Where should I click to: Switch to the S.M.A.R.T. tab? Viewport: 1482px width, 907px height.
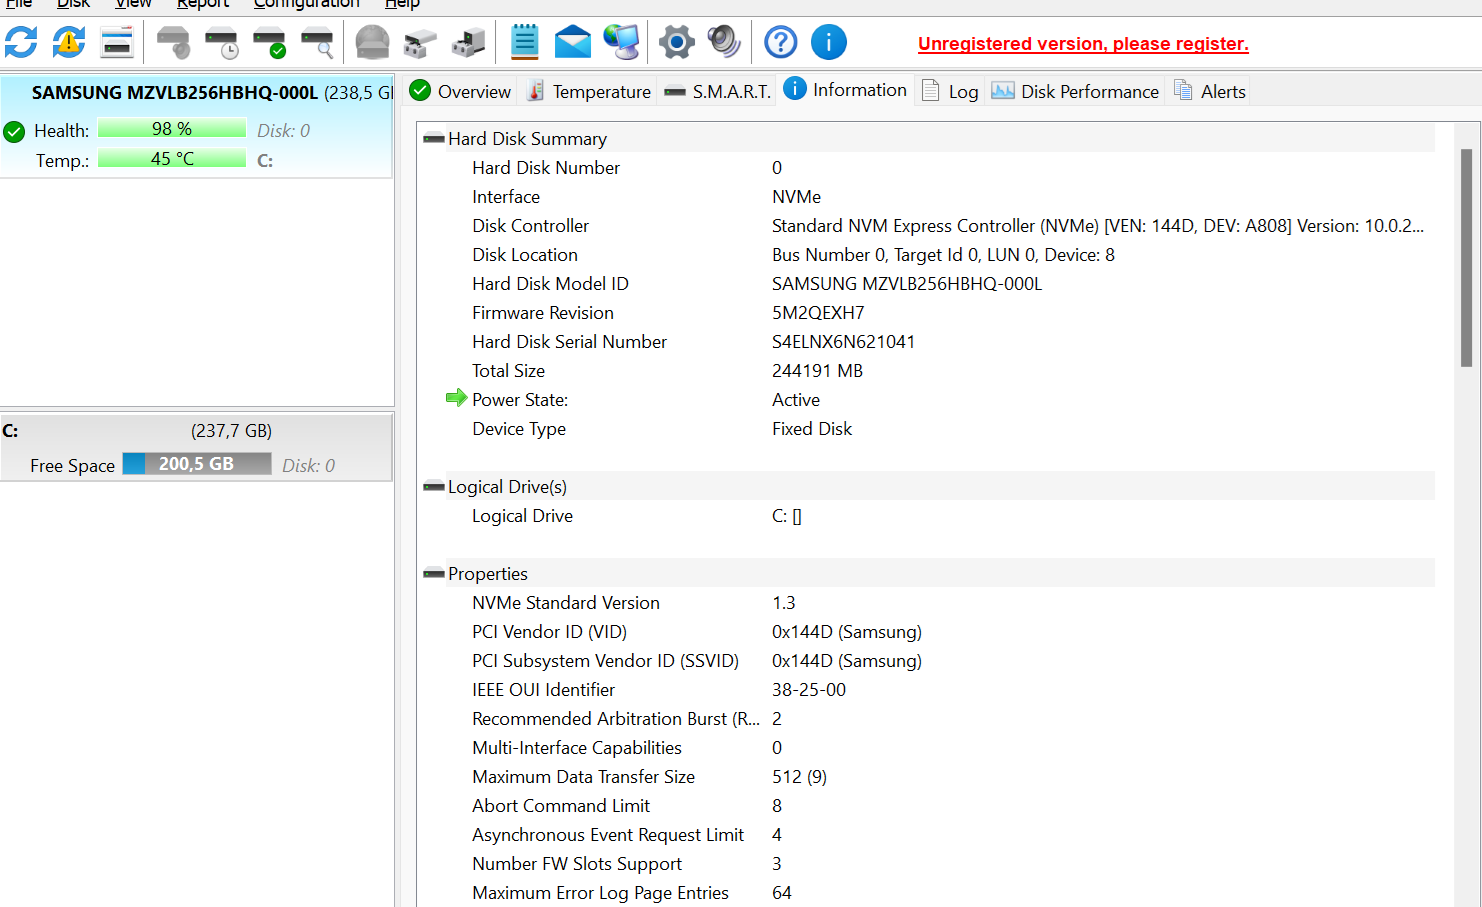click(718, 92)
